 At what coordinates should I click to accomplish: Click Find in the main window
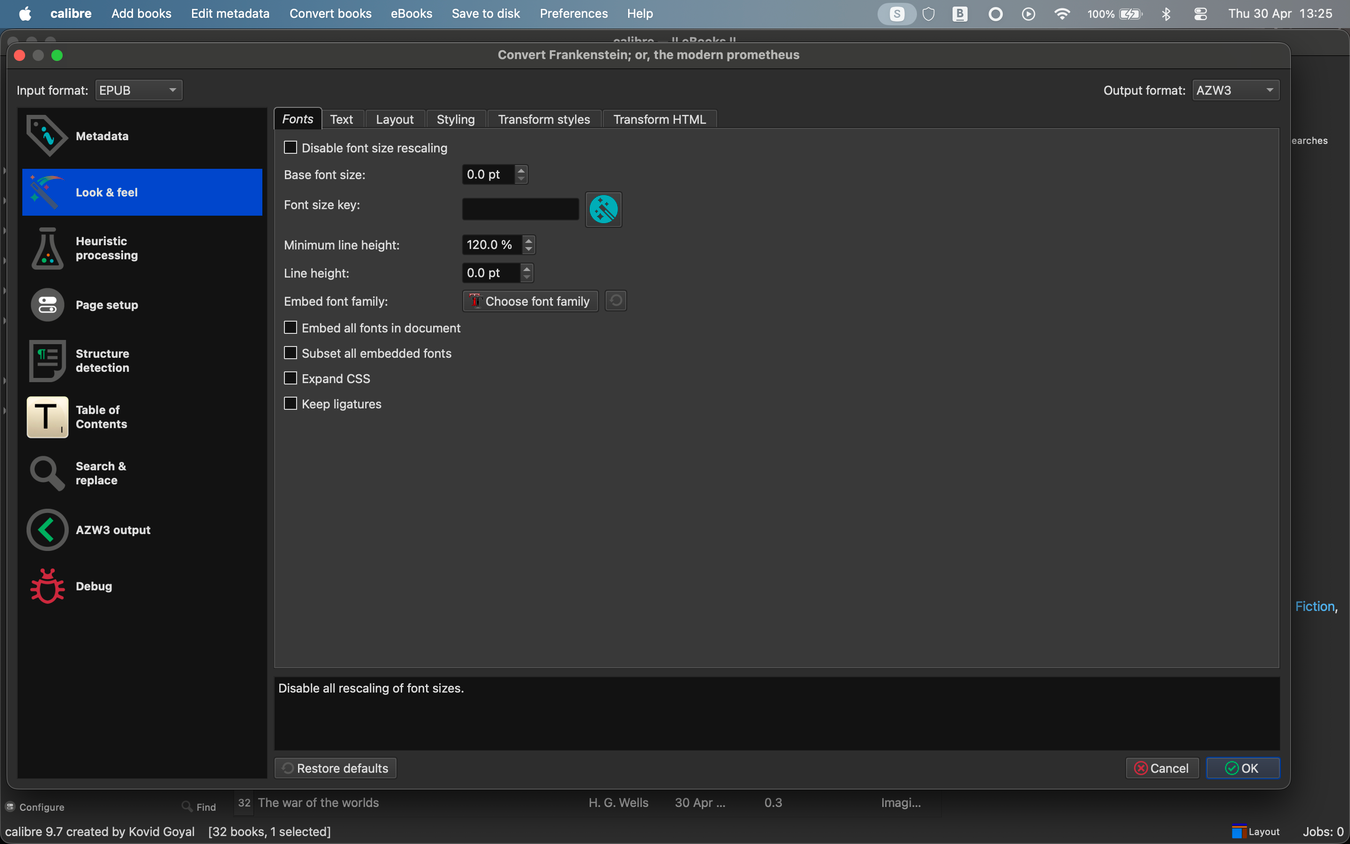(198, 807)
